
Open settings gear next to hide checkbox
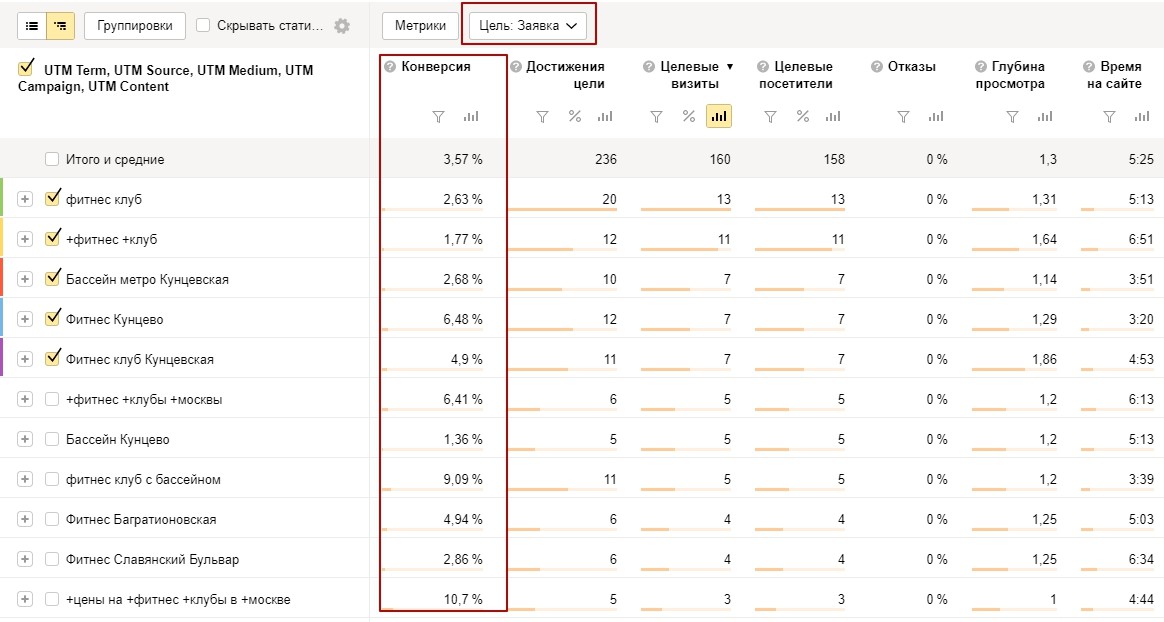(342, 25)
